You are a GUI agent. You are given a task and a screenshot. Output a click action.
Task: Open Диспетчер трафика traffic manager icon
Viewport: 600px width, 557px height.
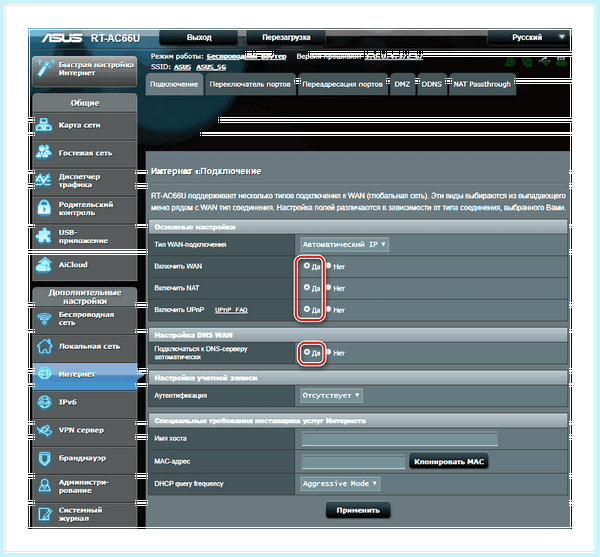43,180
